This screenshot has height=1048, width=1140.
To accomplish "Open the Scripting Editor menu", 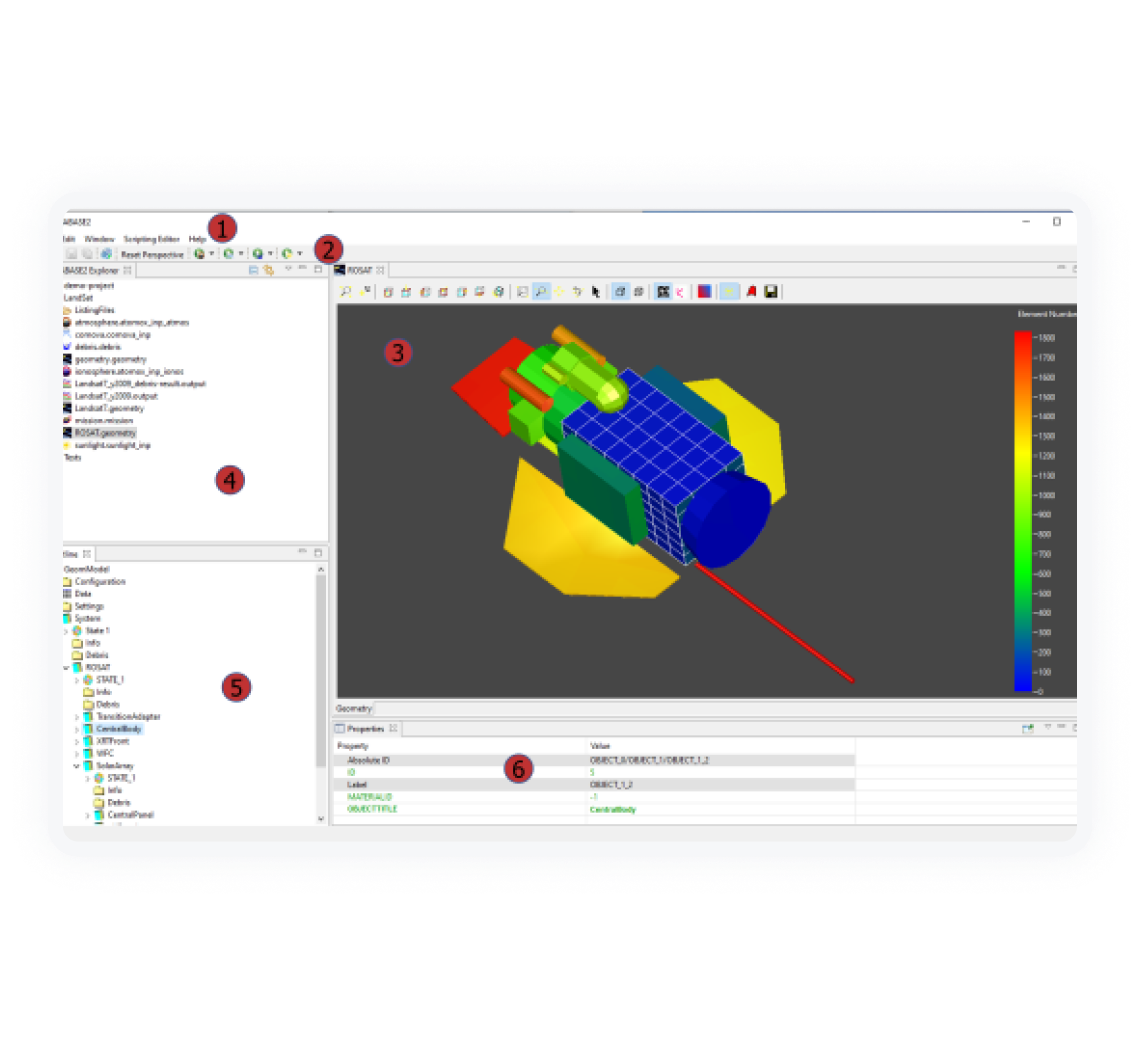I will 151,239.
